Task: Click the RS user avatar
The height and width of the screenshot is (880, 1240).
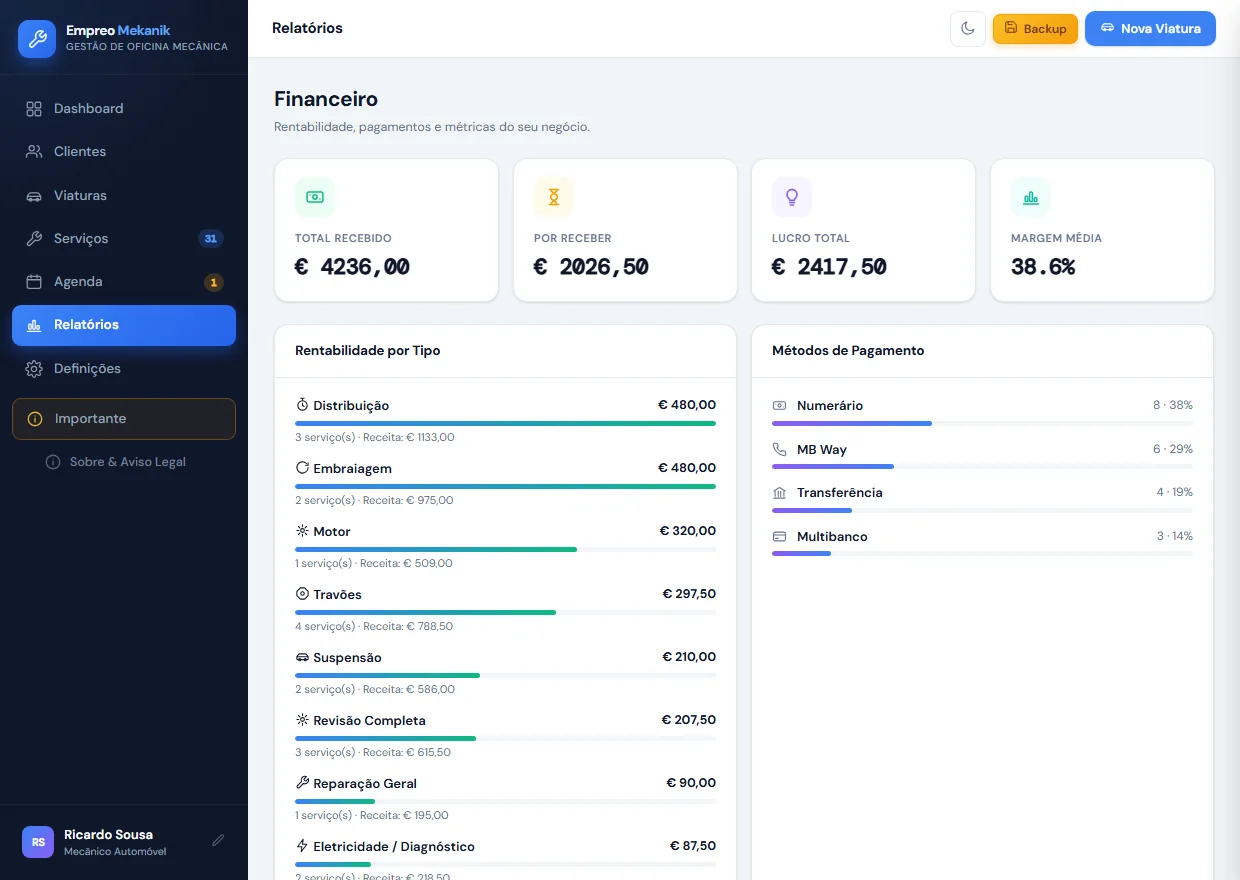Action: click(38, 842)
